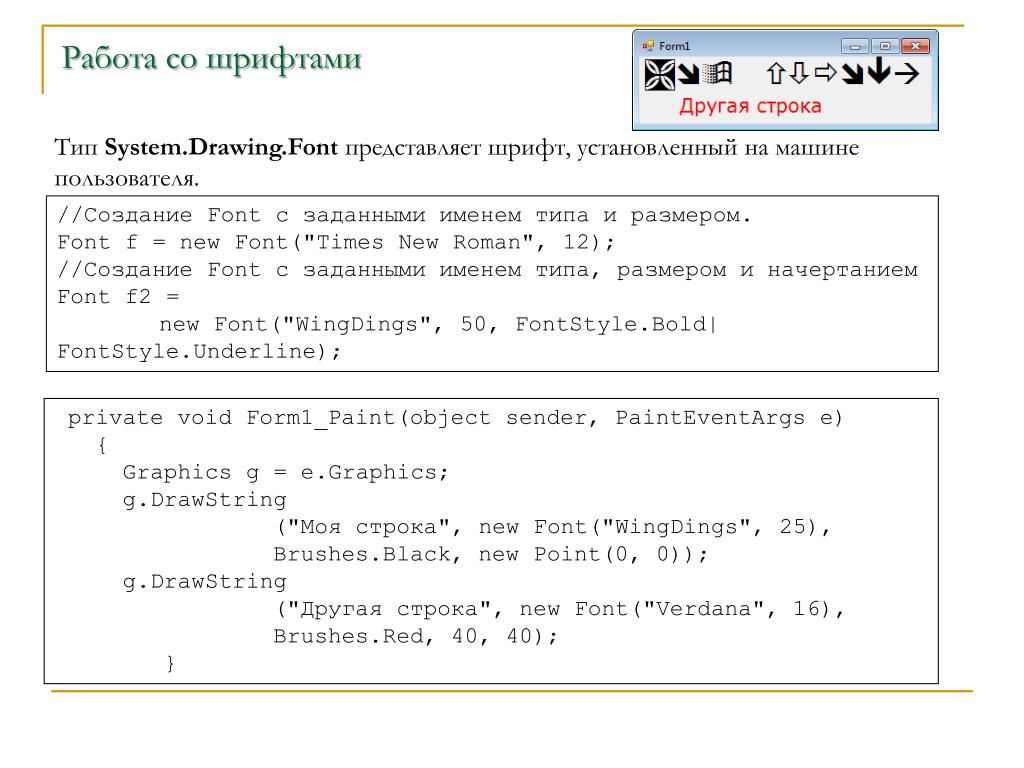Image resolution: width=1024 pixels, height=768 pixels.
Task: Click the thin right arrow glyph in Form1
Action: (906, 73)
